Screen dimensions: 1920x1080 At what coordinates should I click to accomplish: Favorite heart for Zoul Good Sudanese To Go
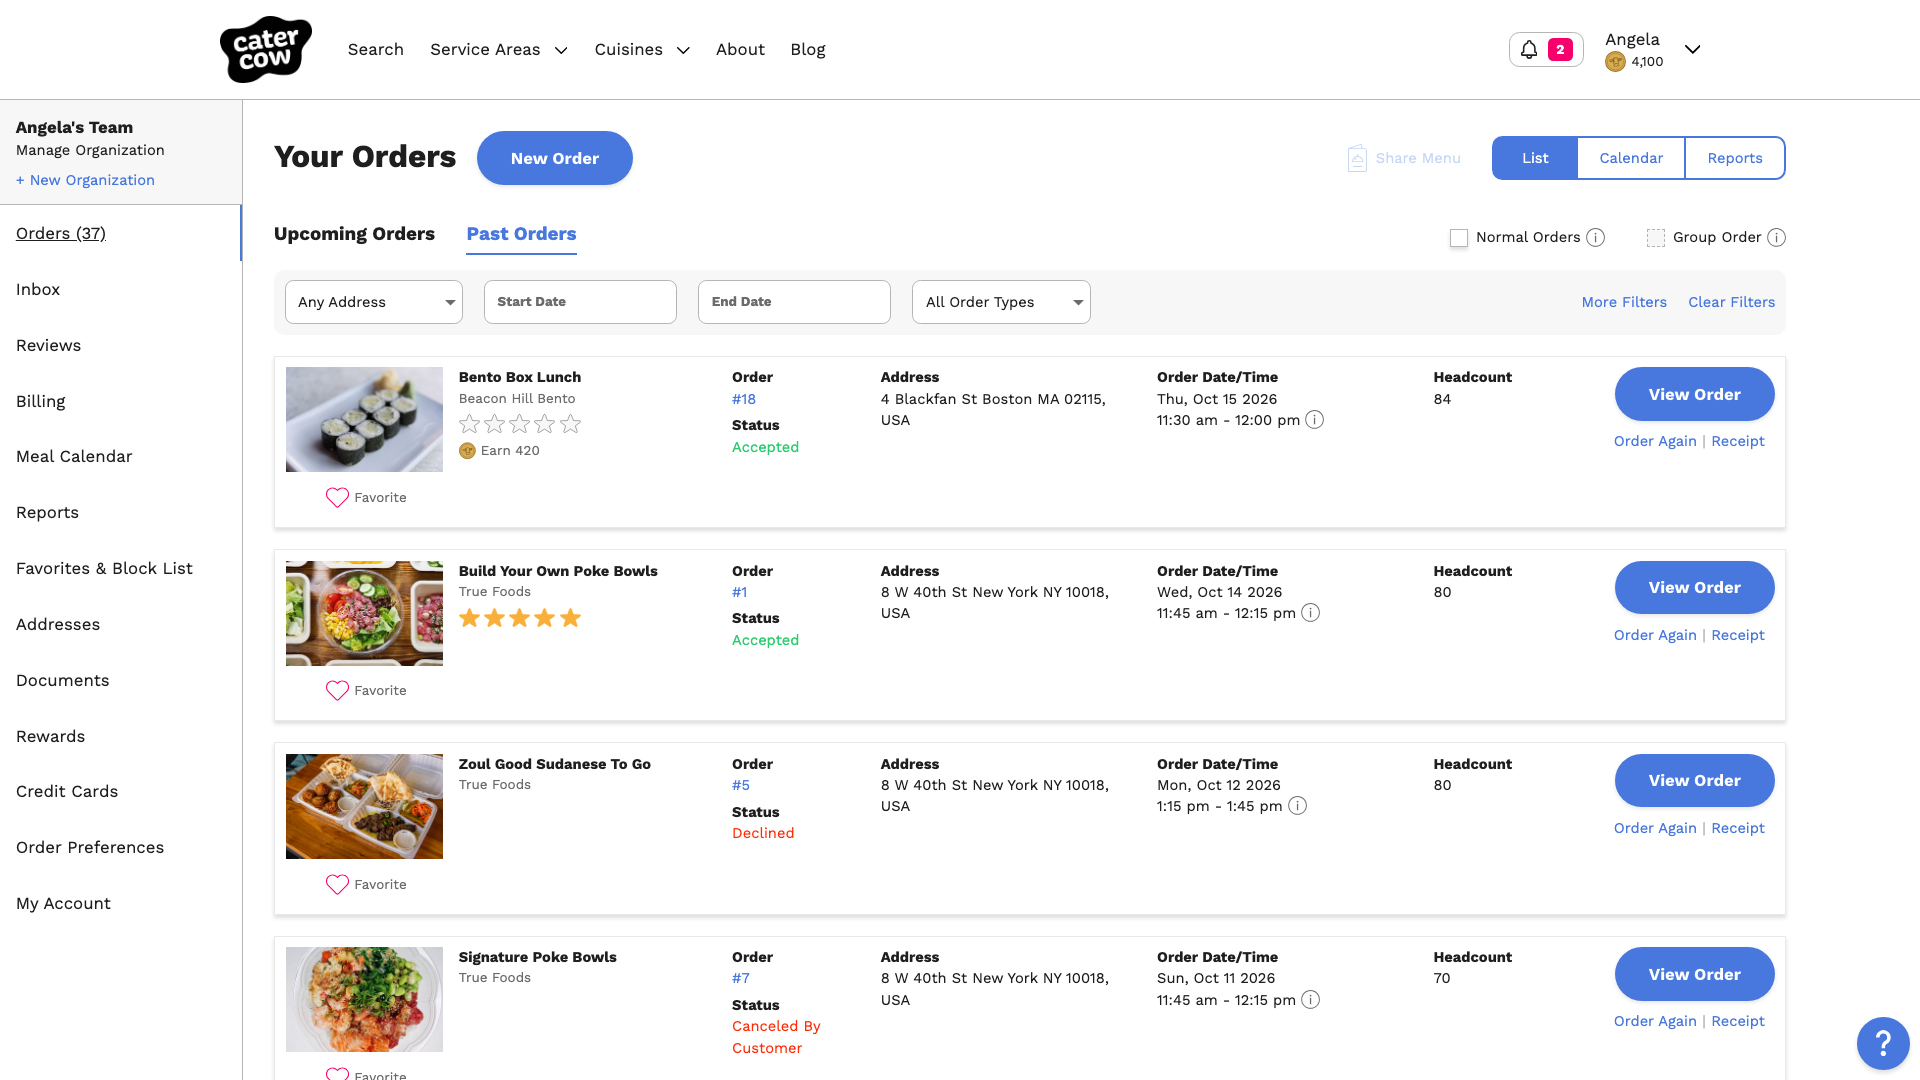pos(337,885)
